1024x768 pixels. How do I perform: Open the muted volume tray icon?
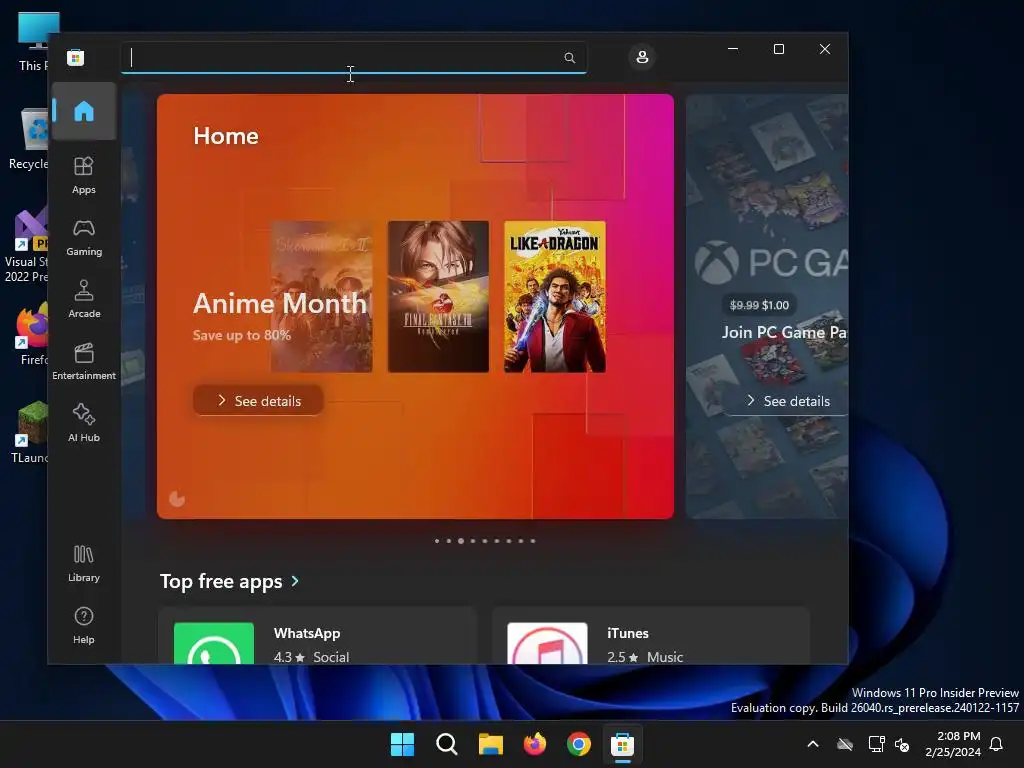(x=902, y=744)
